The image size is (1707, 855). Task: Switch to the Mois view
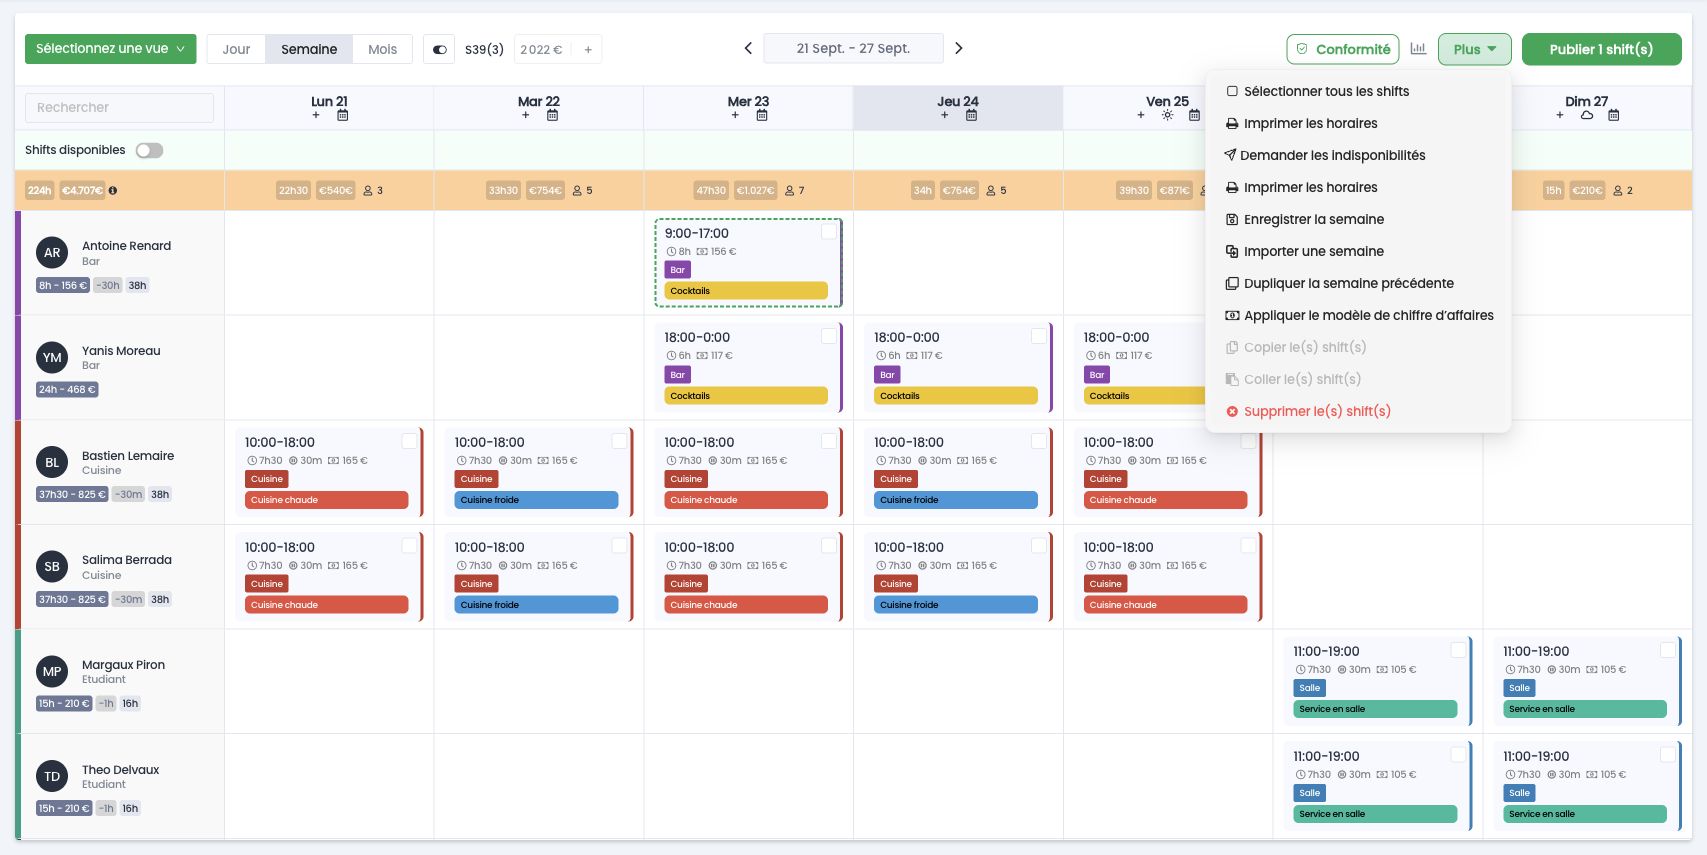(382, 49)
